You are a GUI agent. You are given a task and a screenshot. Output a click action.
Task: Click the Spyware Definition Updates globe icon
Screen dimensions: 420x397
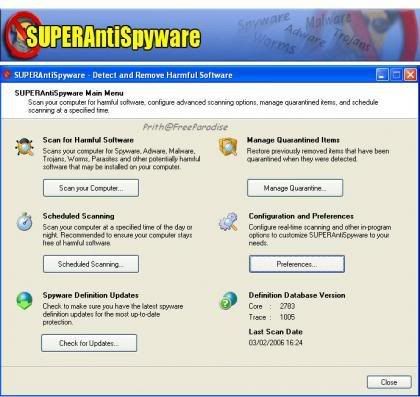(x=25, y=301)
